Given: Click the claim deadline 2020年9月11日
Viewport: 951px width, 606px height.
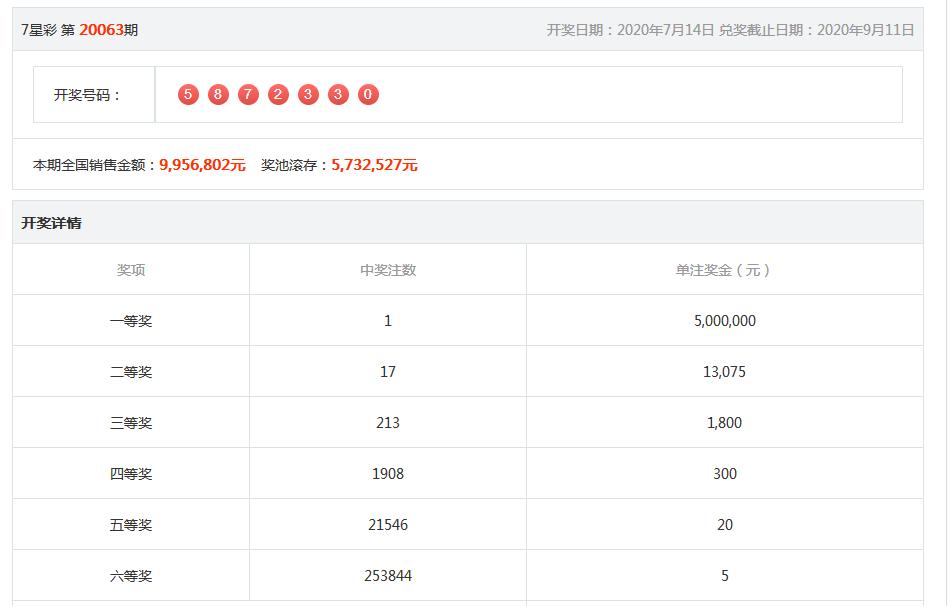Looking at the screenshot, I should point(865,30).
